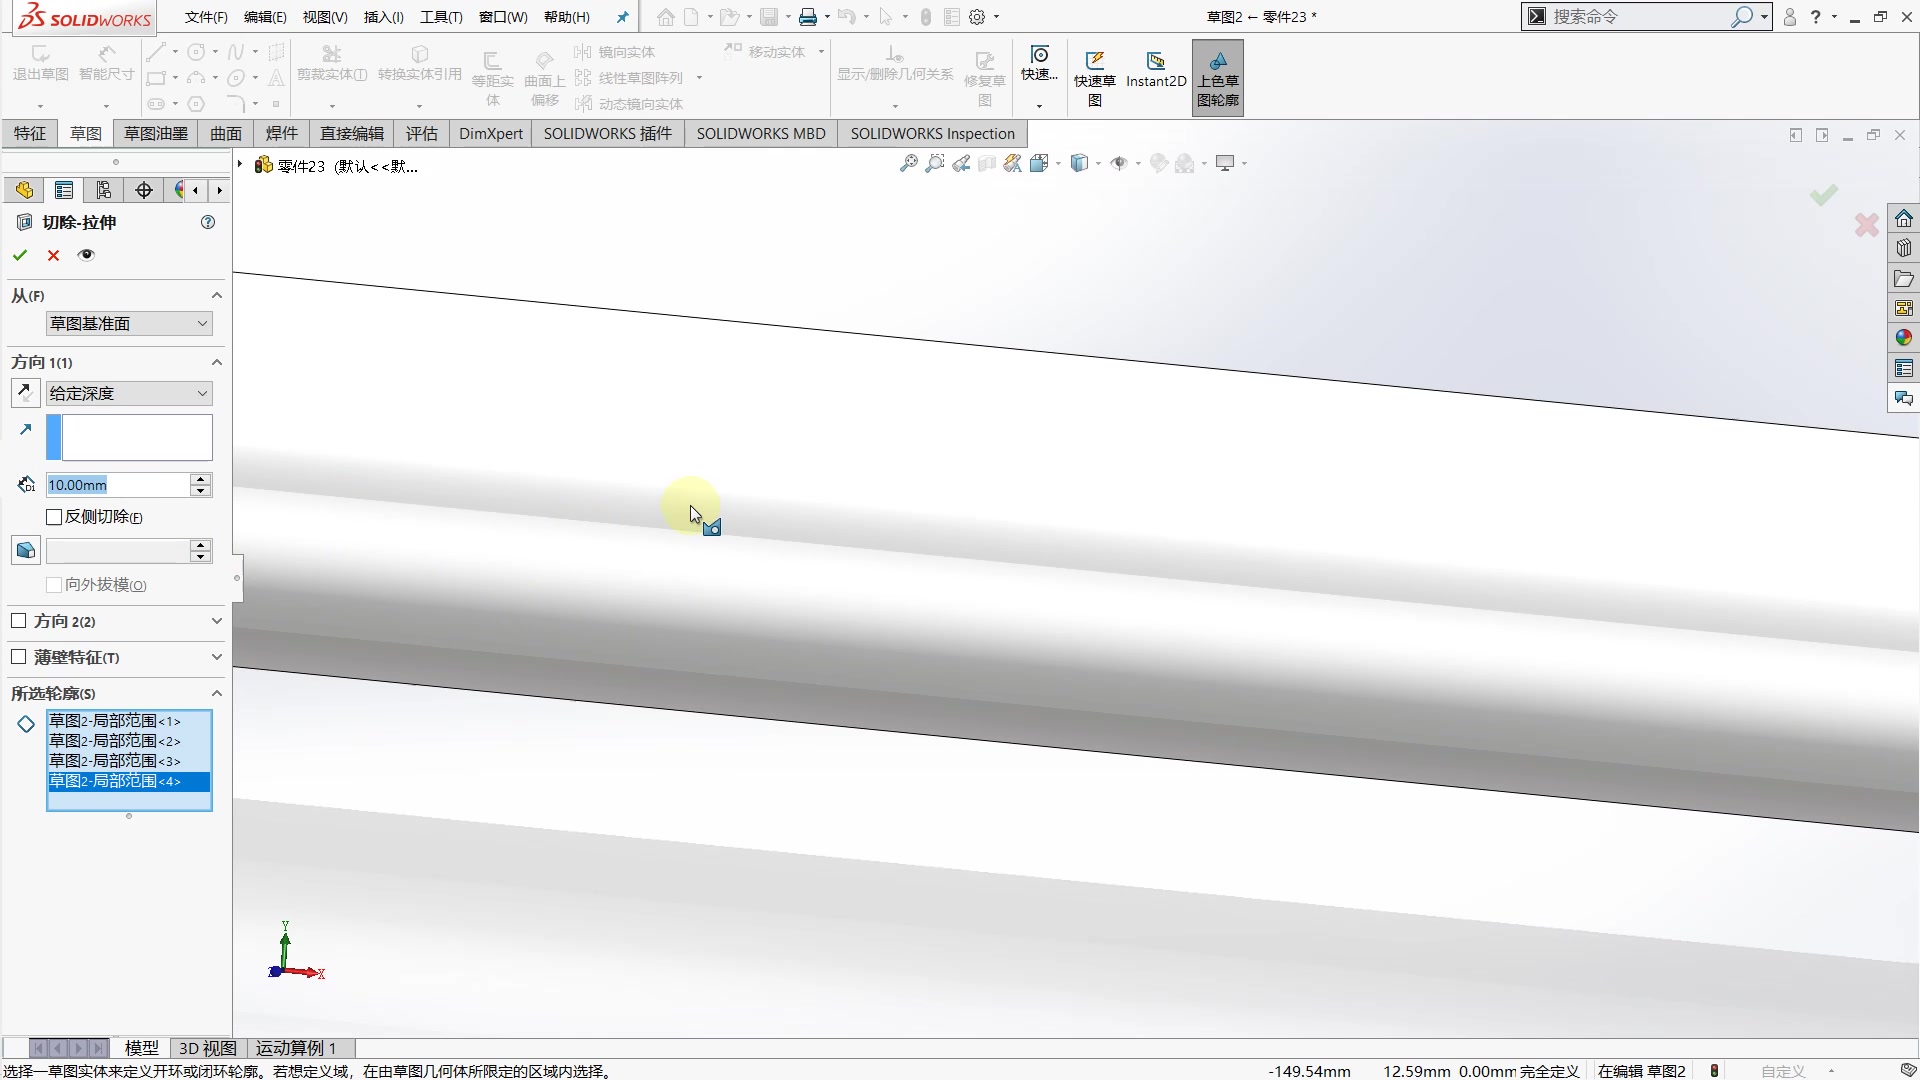Enable the 薄壁特征 option
Viewport: 1920px width, 1080px height.
click(x=19, y=657)
